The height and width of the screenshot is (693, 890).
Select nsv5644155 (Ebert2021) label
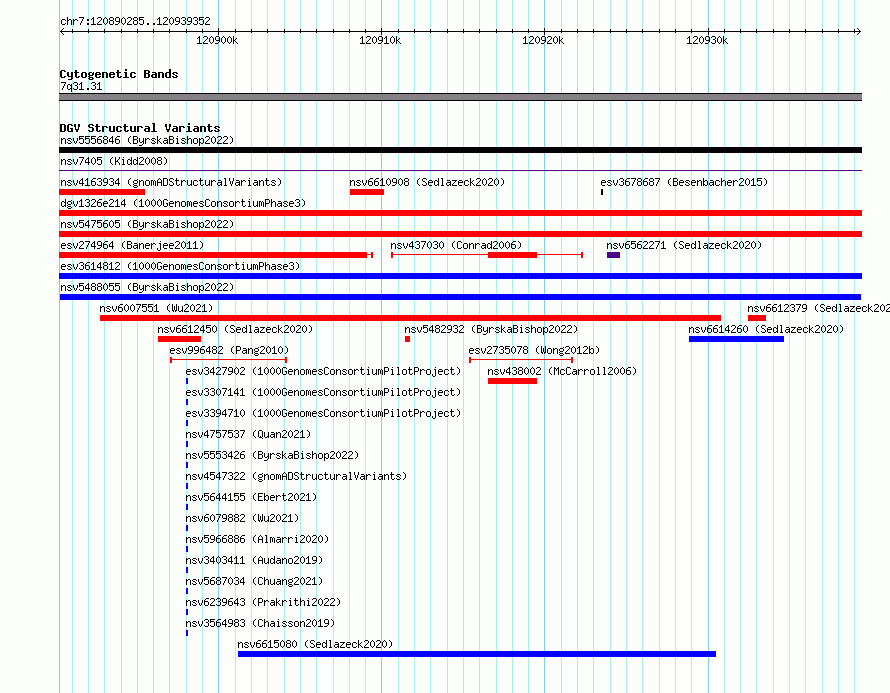(251, 497)
